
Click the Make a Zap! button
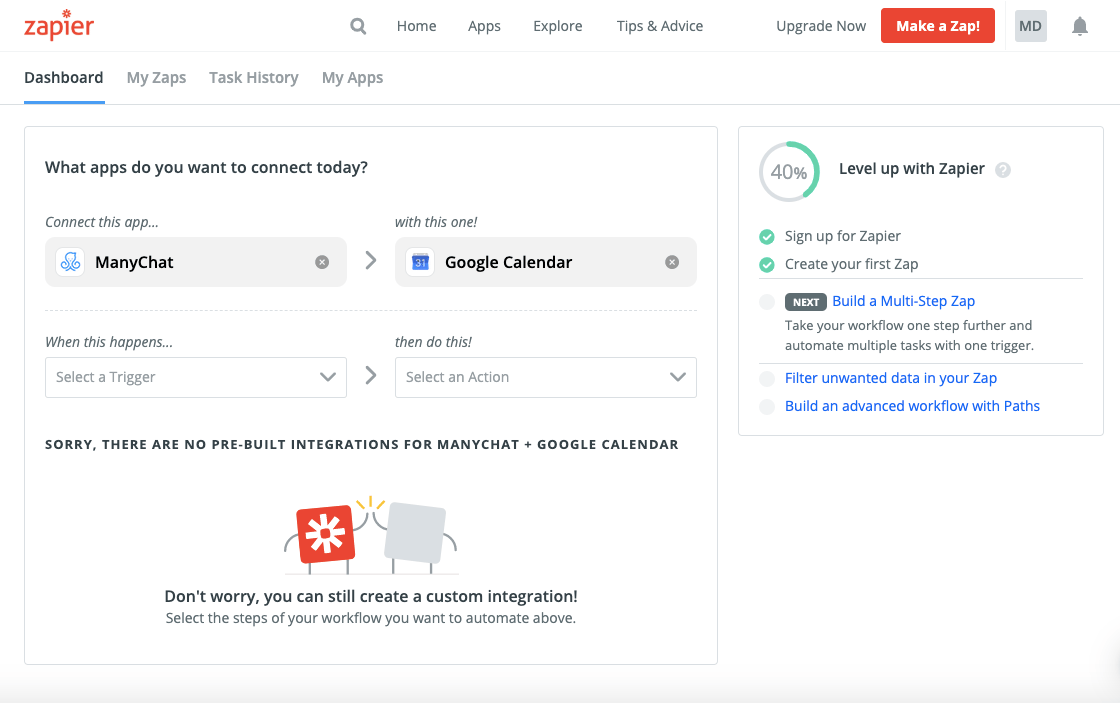pos(938,26)
